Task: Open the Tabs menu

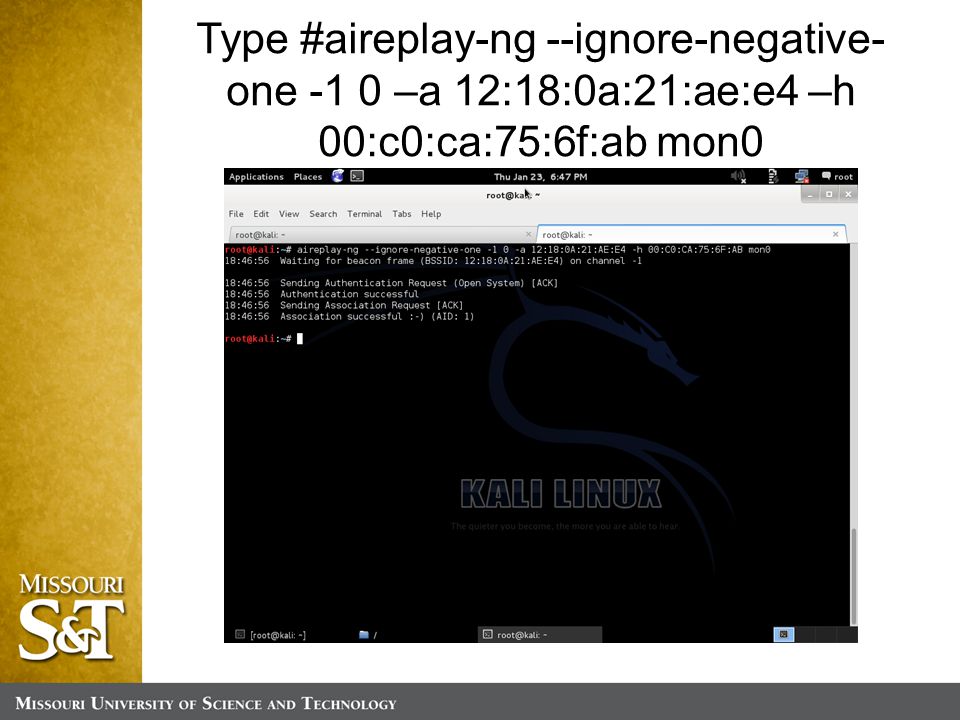Action: pos(402,214)
